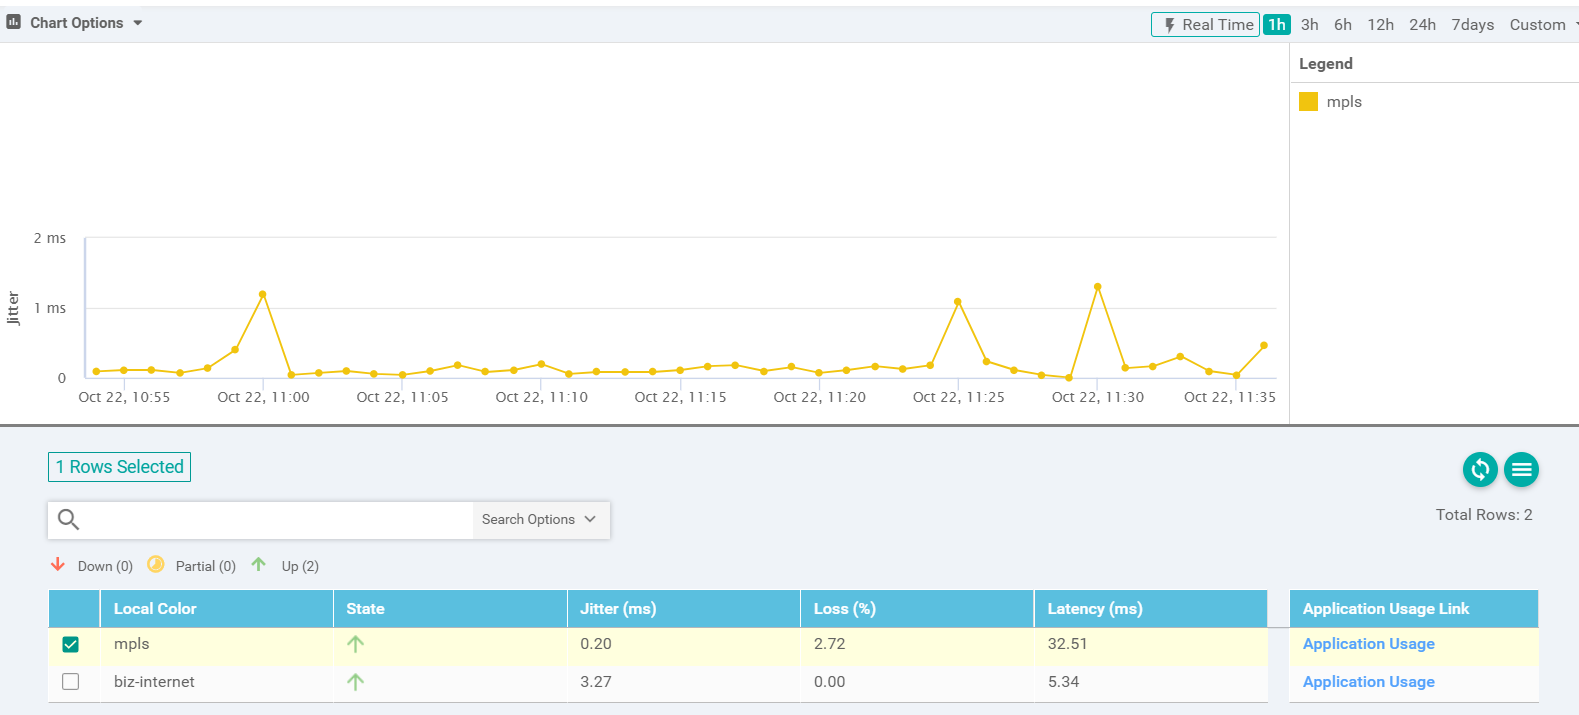Click the green up arrow in mpls row
The image size is (1579, 715).
point(355,644)
